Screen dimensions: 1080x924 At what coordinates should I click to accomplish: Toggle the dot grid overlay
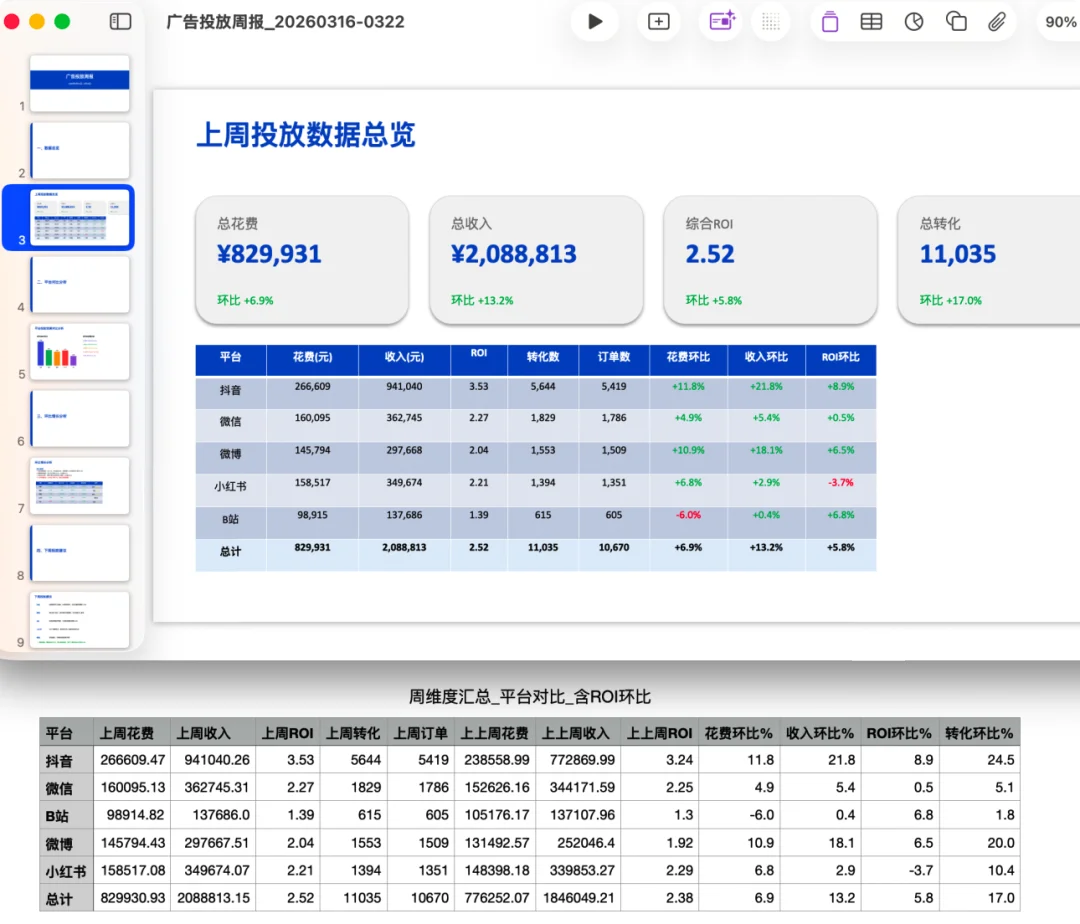(x=770, y=21)
